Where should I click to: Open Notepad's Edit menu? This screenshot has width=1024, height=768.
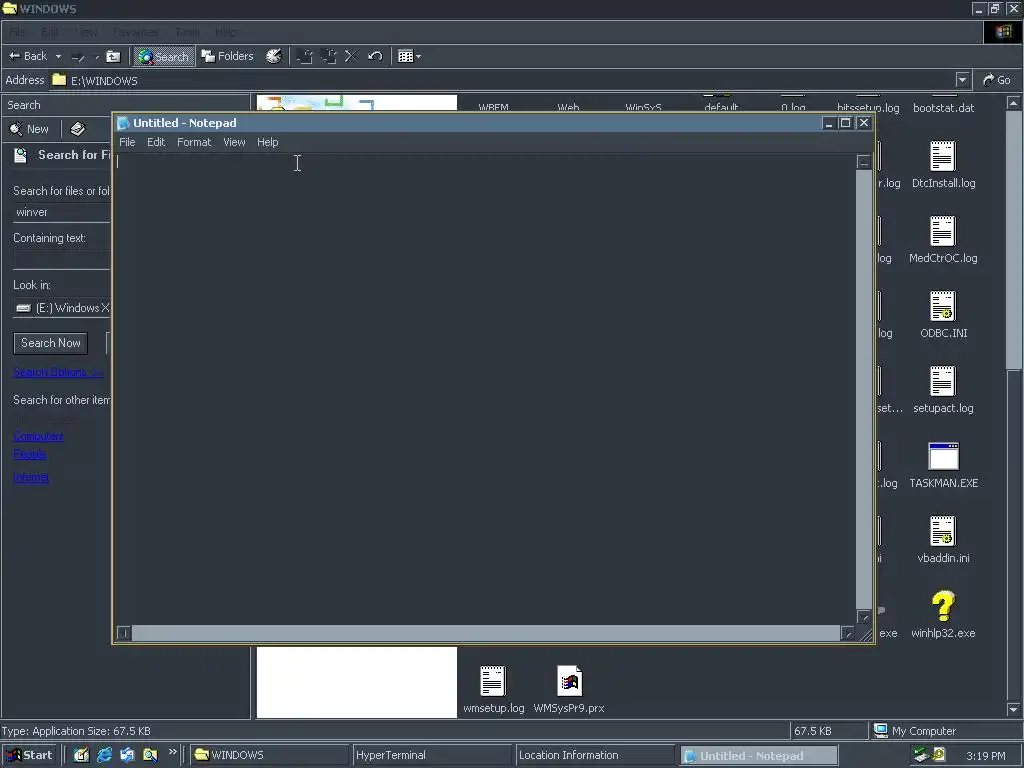pos(155,142)
